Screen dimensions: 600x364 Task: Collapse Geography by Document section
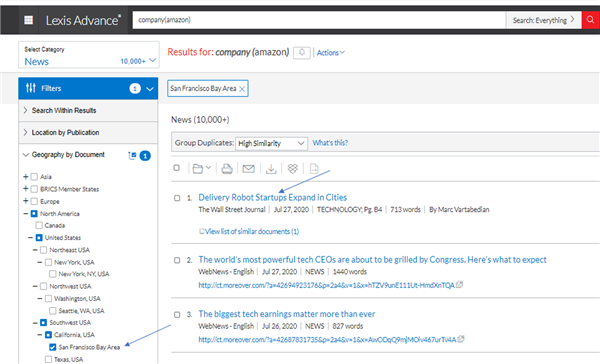point(26,155)
